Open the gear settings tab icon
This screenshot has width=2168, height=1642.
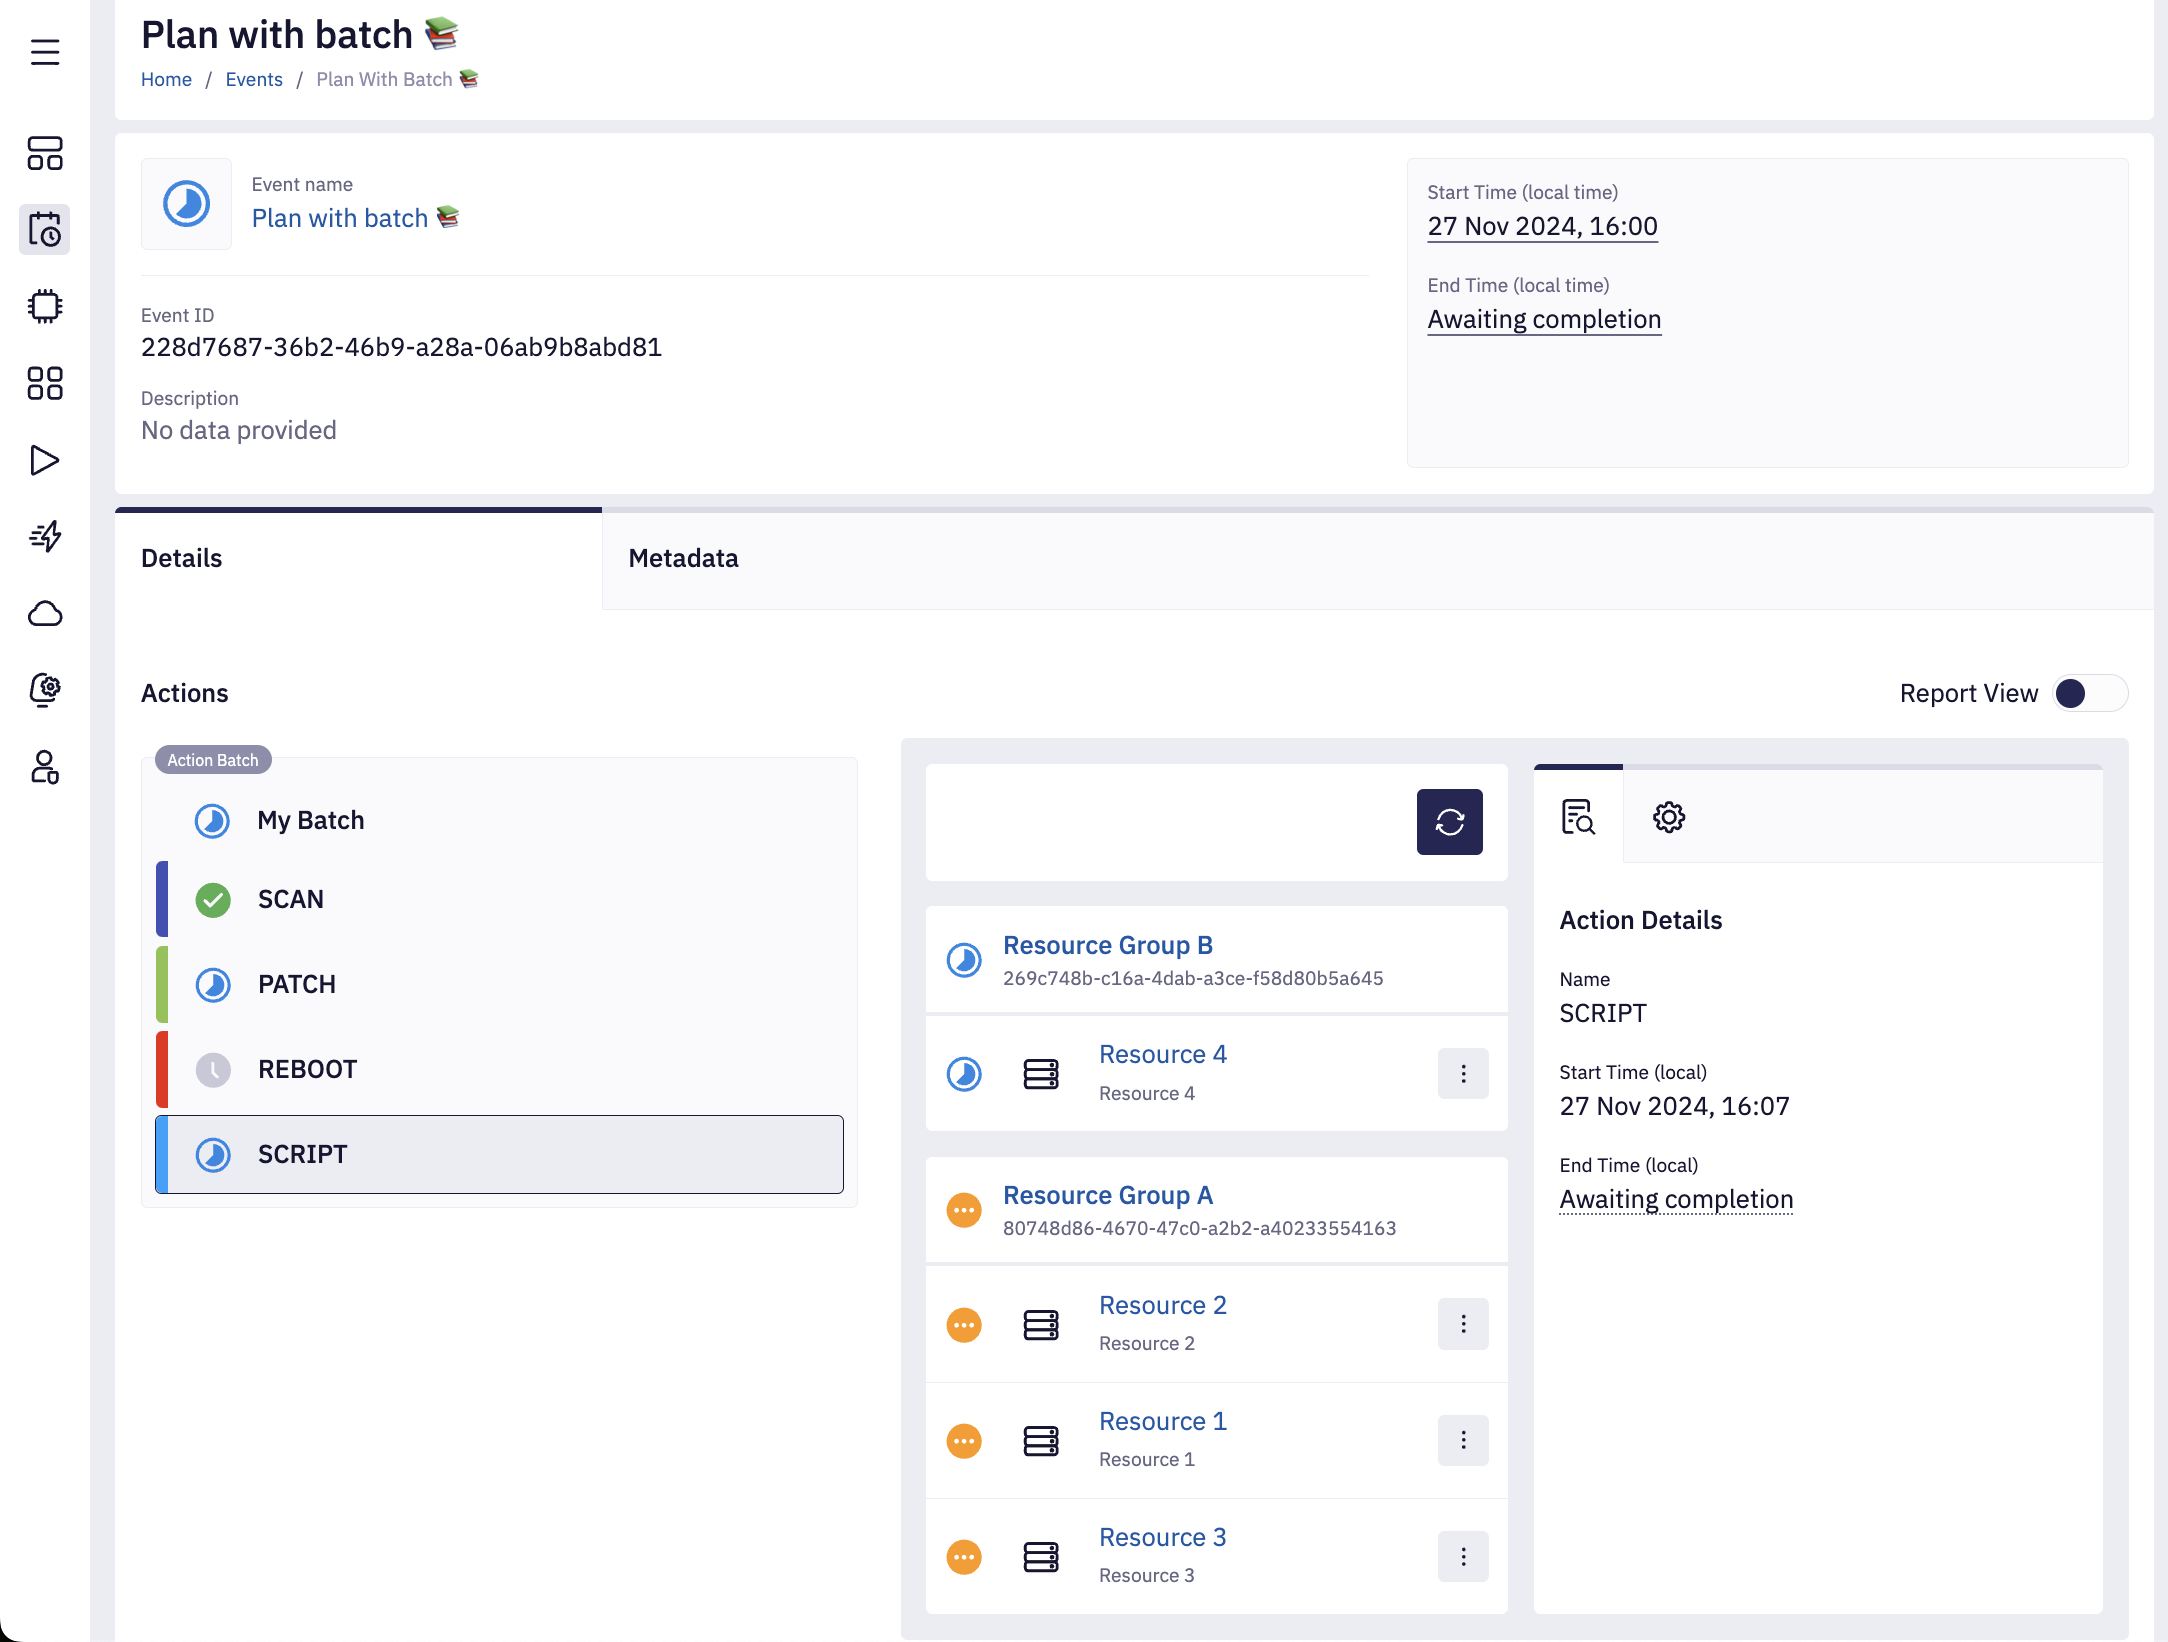tap(1668, 817)
